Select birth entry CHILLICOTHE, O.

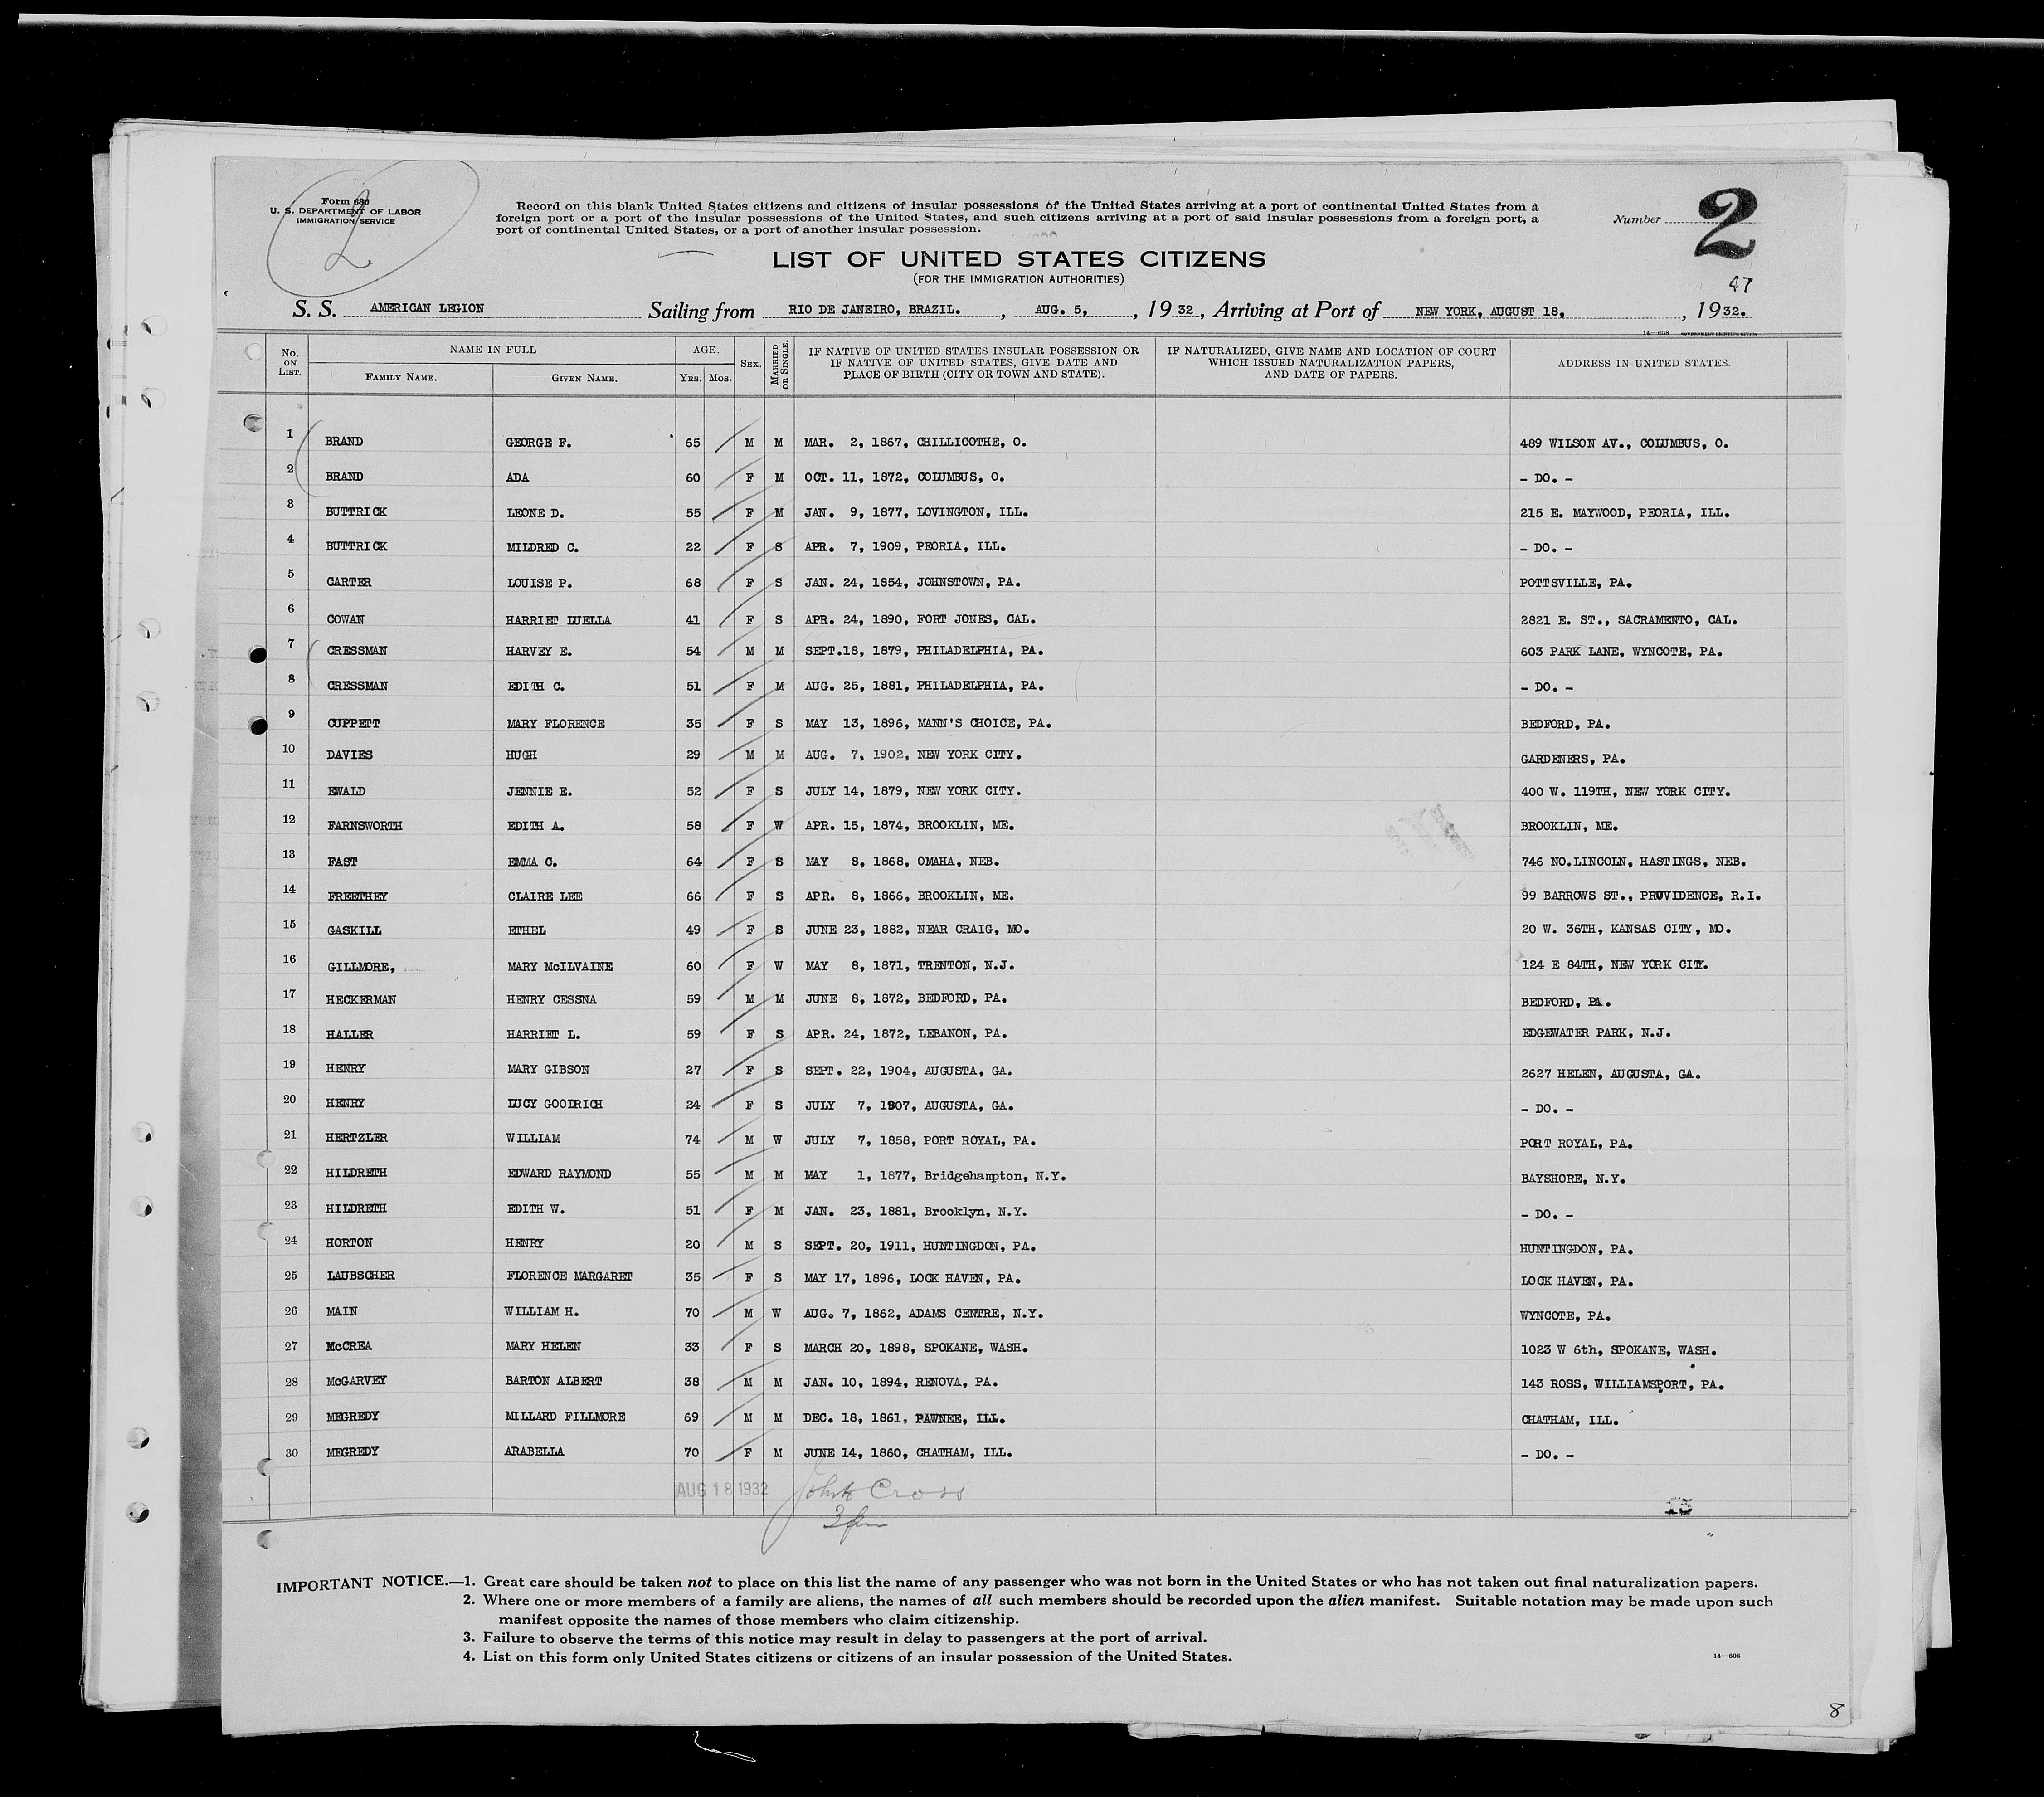(x=971, y=442)
